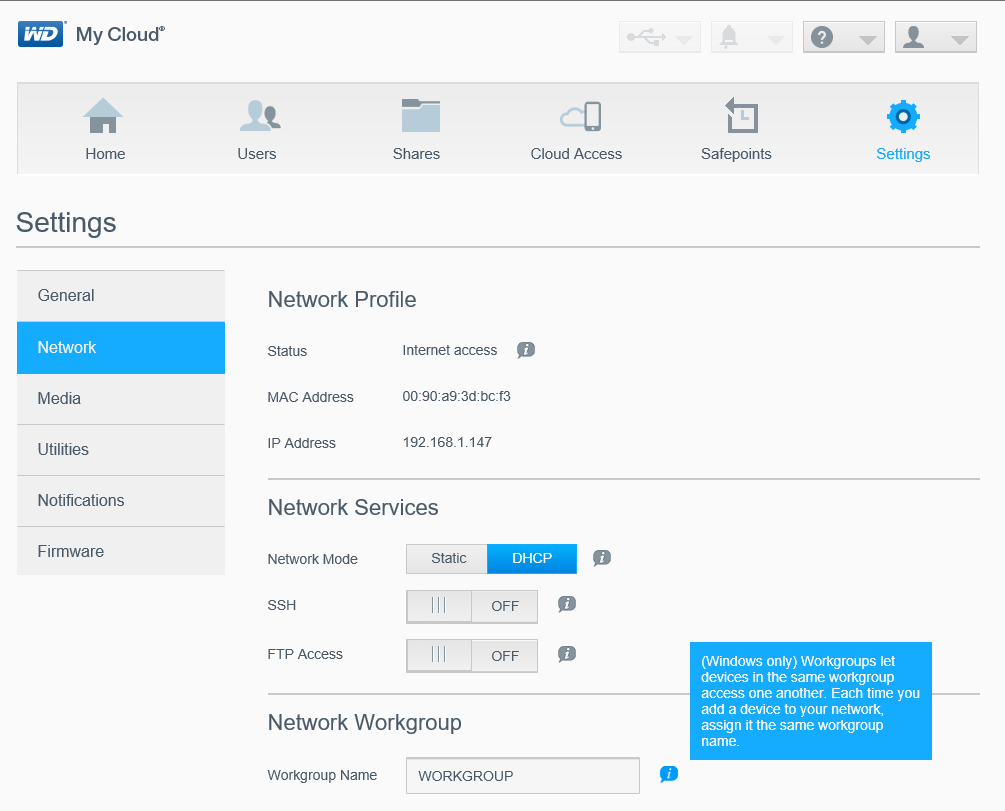Click the Network Services heading

(x=353, y=508)
